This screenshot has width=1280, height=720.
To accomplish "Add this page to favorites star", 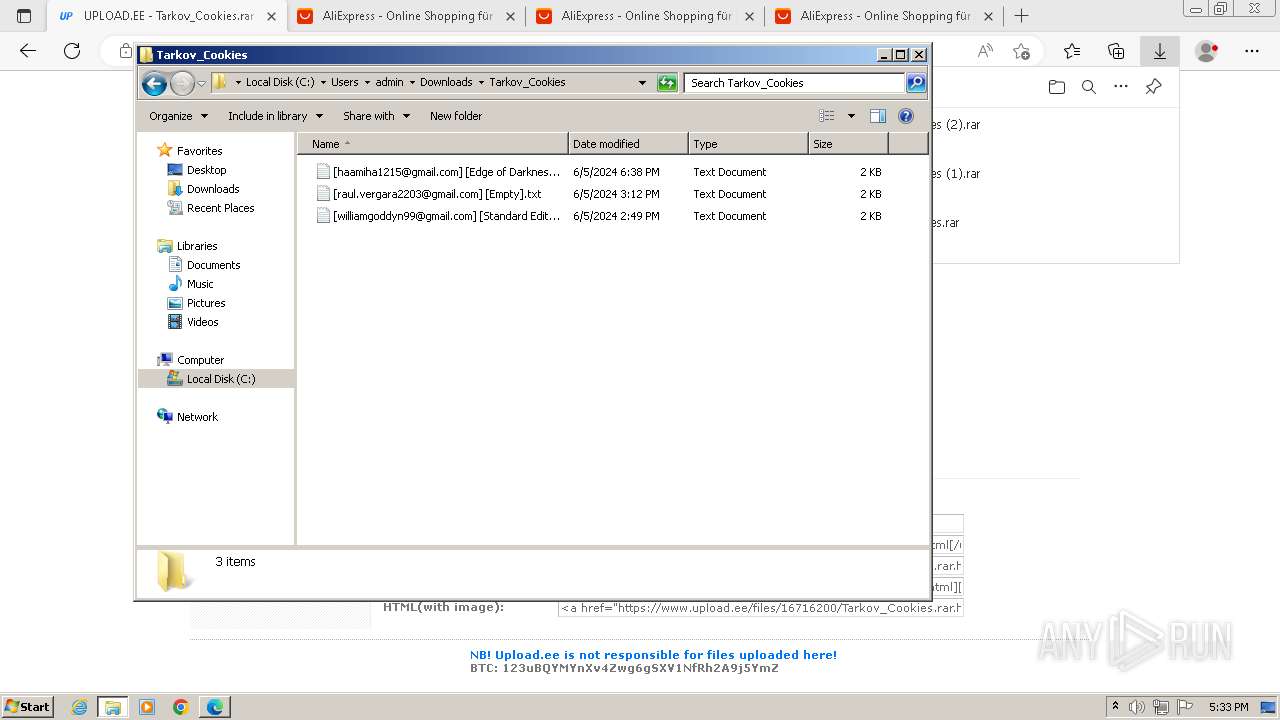I will pos(1021,51).
